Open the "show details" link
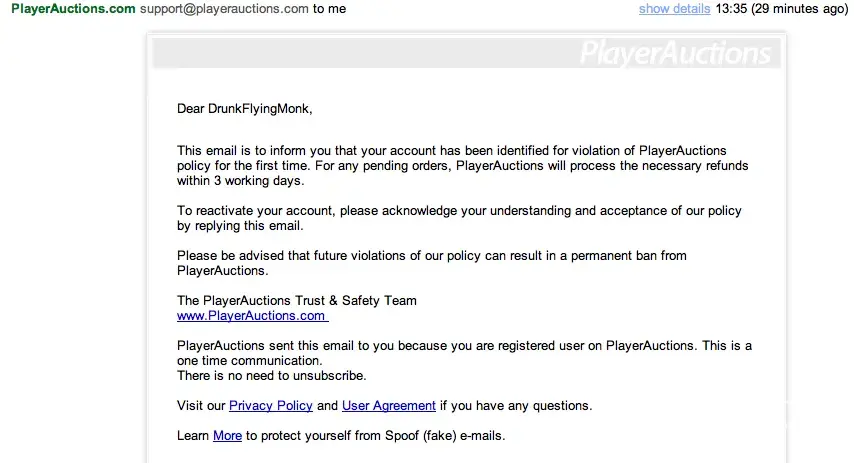 pyautogui.click(x=674, y=9)
